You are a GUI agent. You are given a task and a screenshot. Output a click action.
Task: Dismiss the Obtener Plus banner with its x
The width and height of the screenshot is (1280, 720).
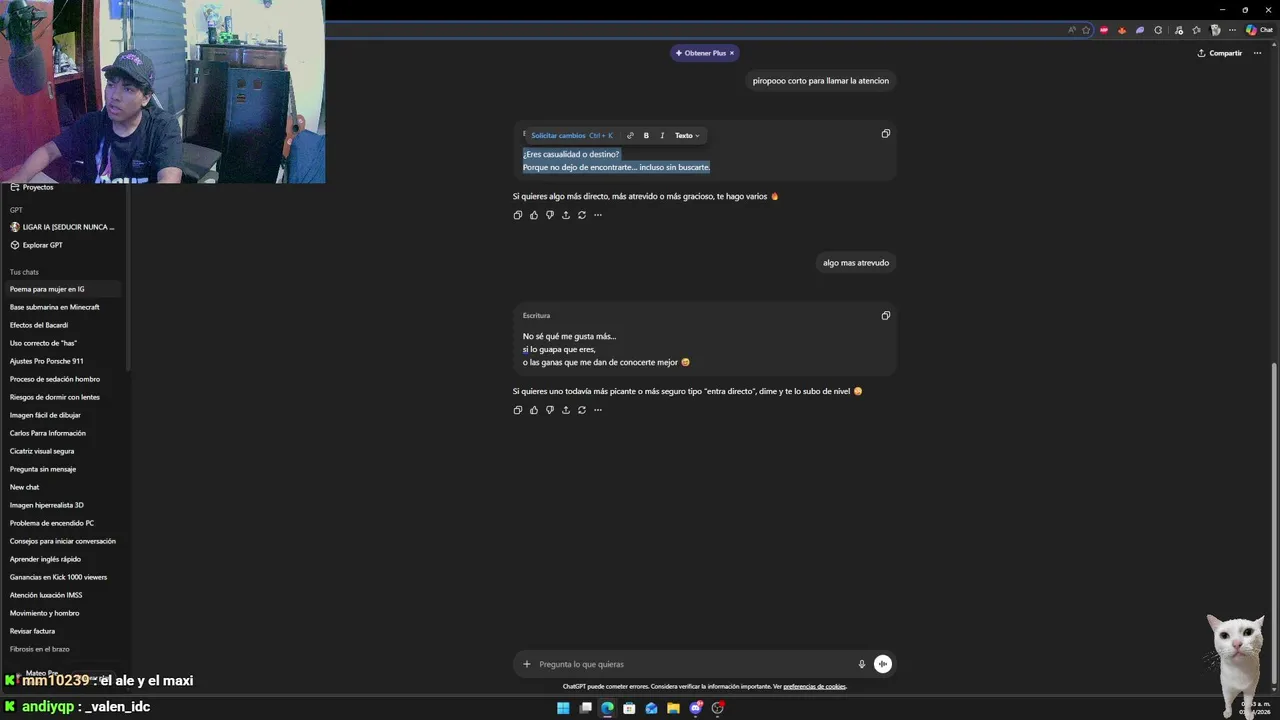732,53
